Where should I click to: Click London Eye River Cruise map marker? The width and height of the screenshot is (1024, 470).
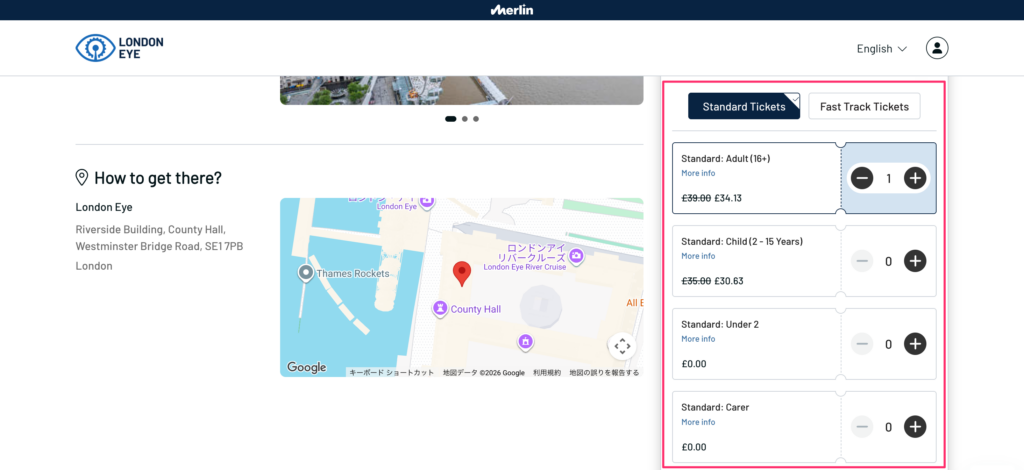(576, 256)
